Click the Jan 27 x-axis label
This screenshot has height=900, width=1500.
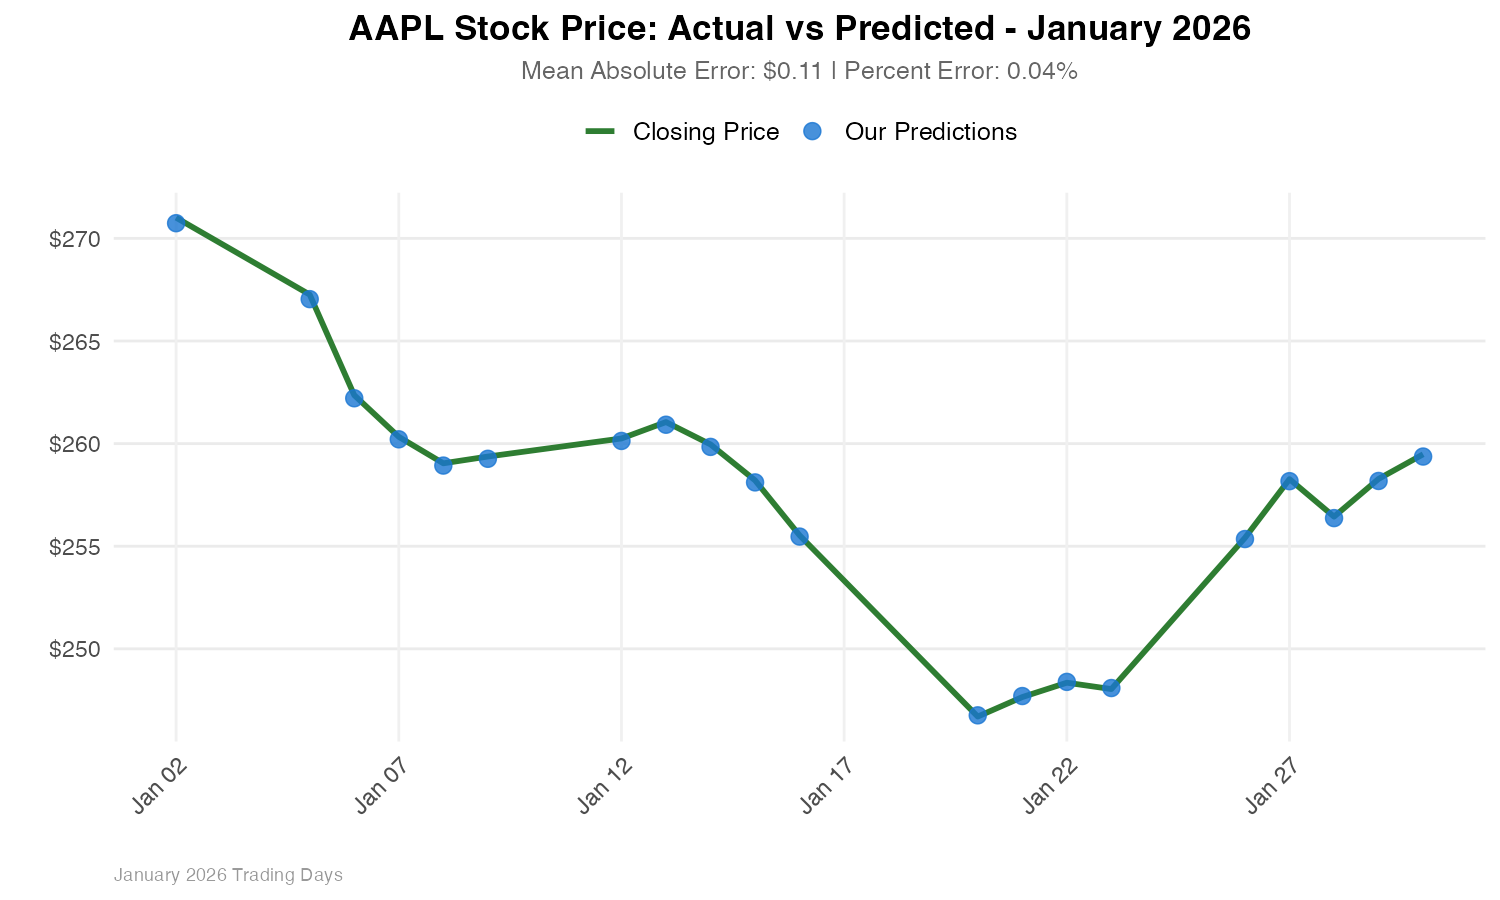click(1272, 786)
